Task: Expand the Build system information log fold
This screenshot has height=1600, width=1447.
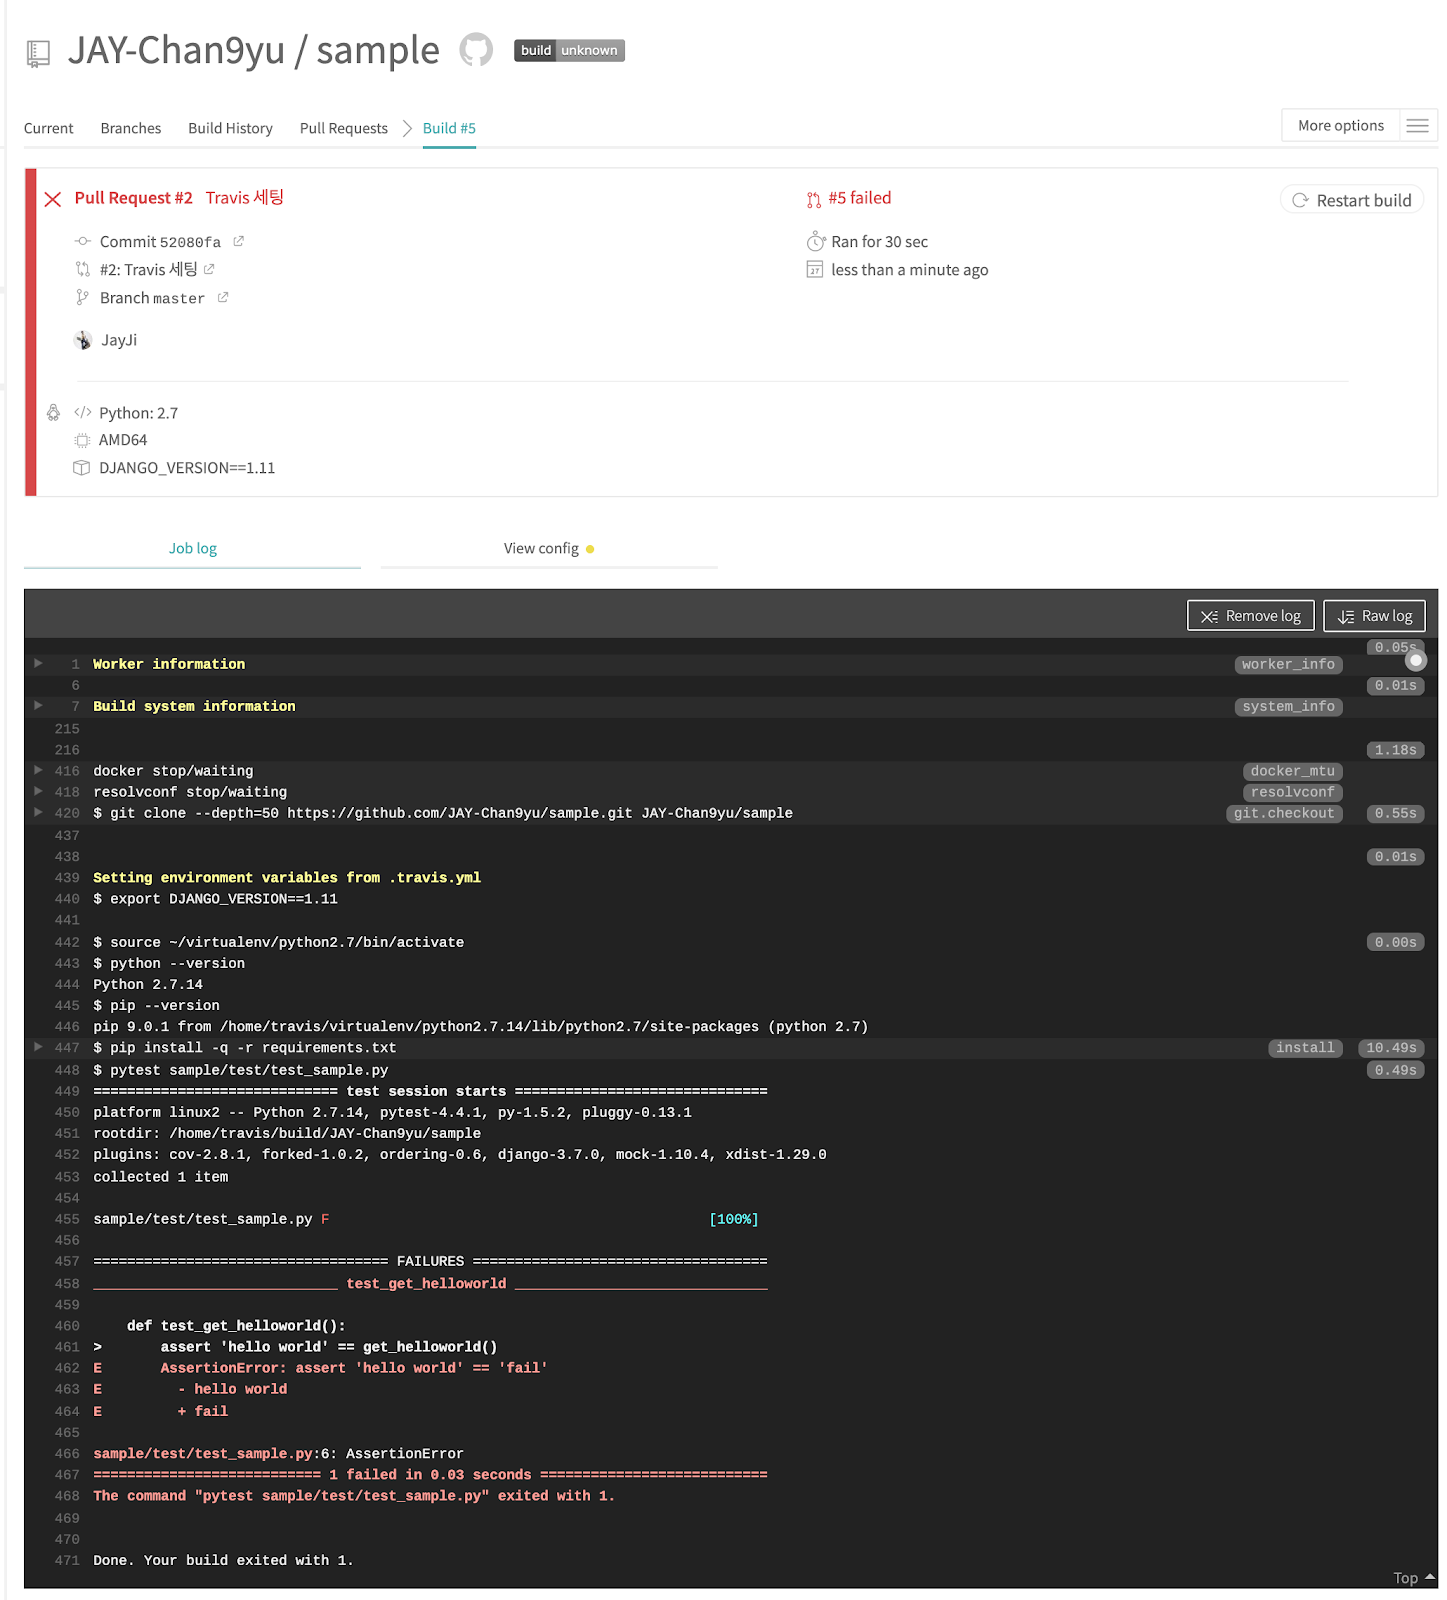Action: pos(39,705)
